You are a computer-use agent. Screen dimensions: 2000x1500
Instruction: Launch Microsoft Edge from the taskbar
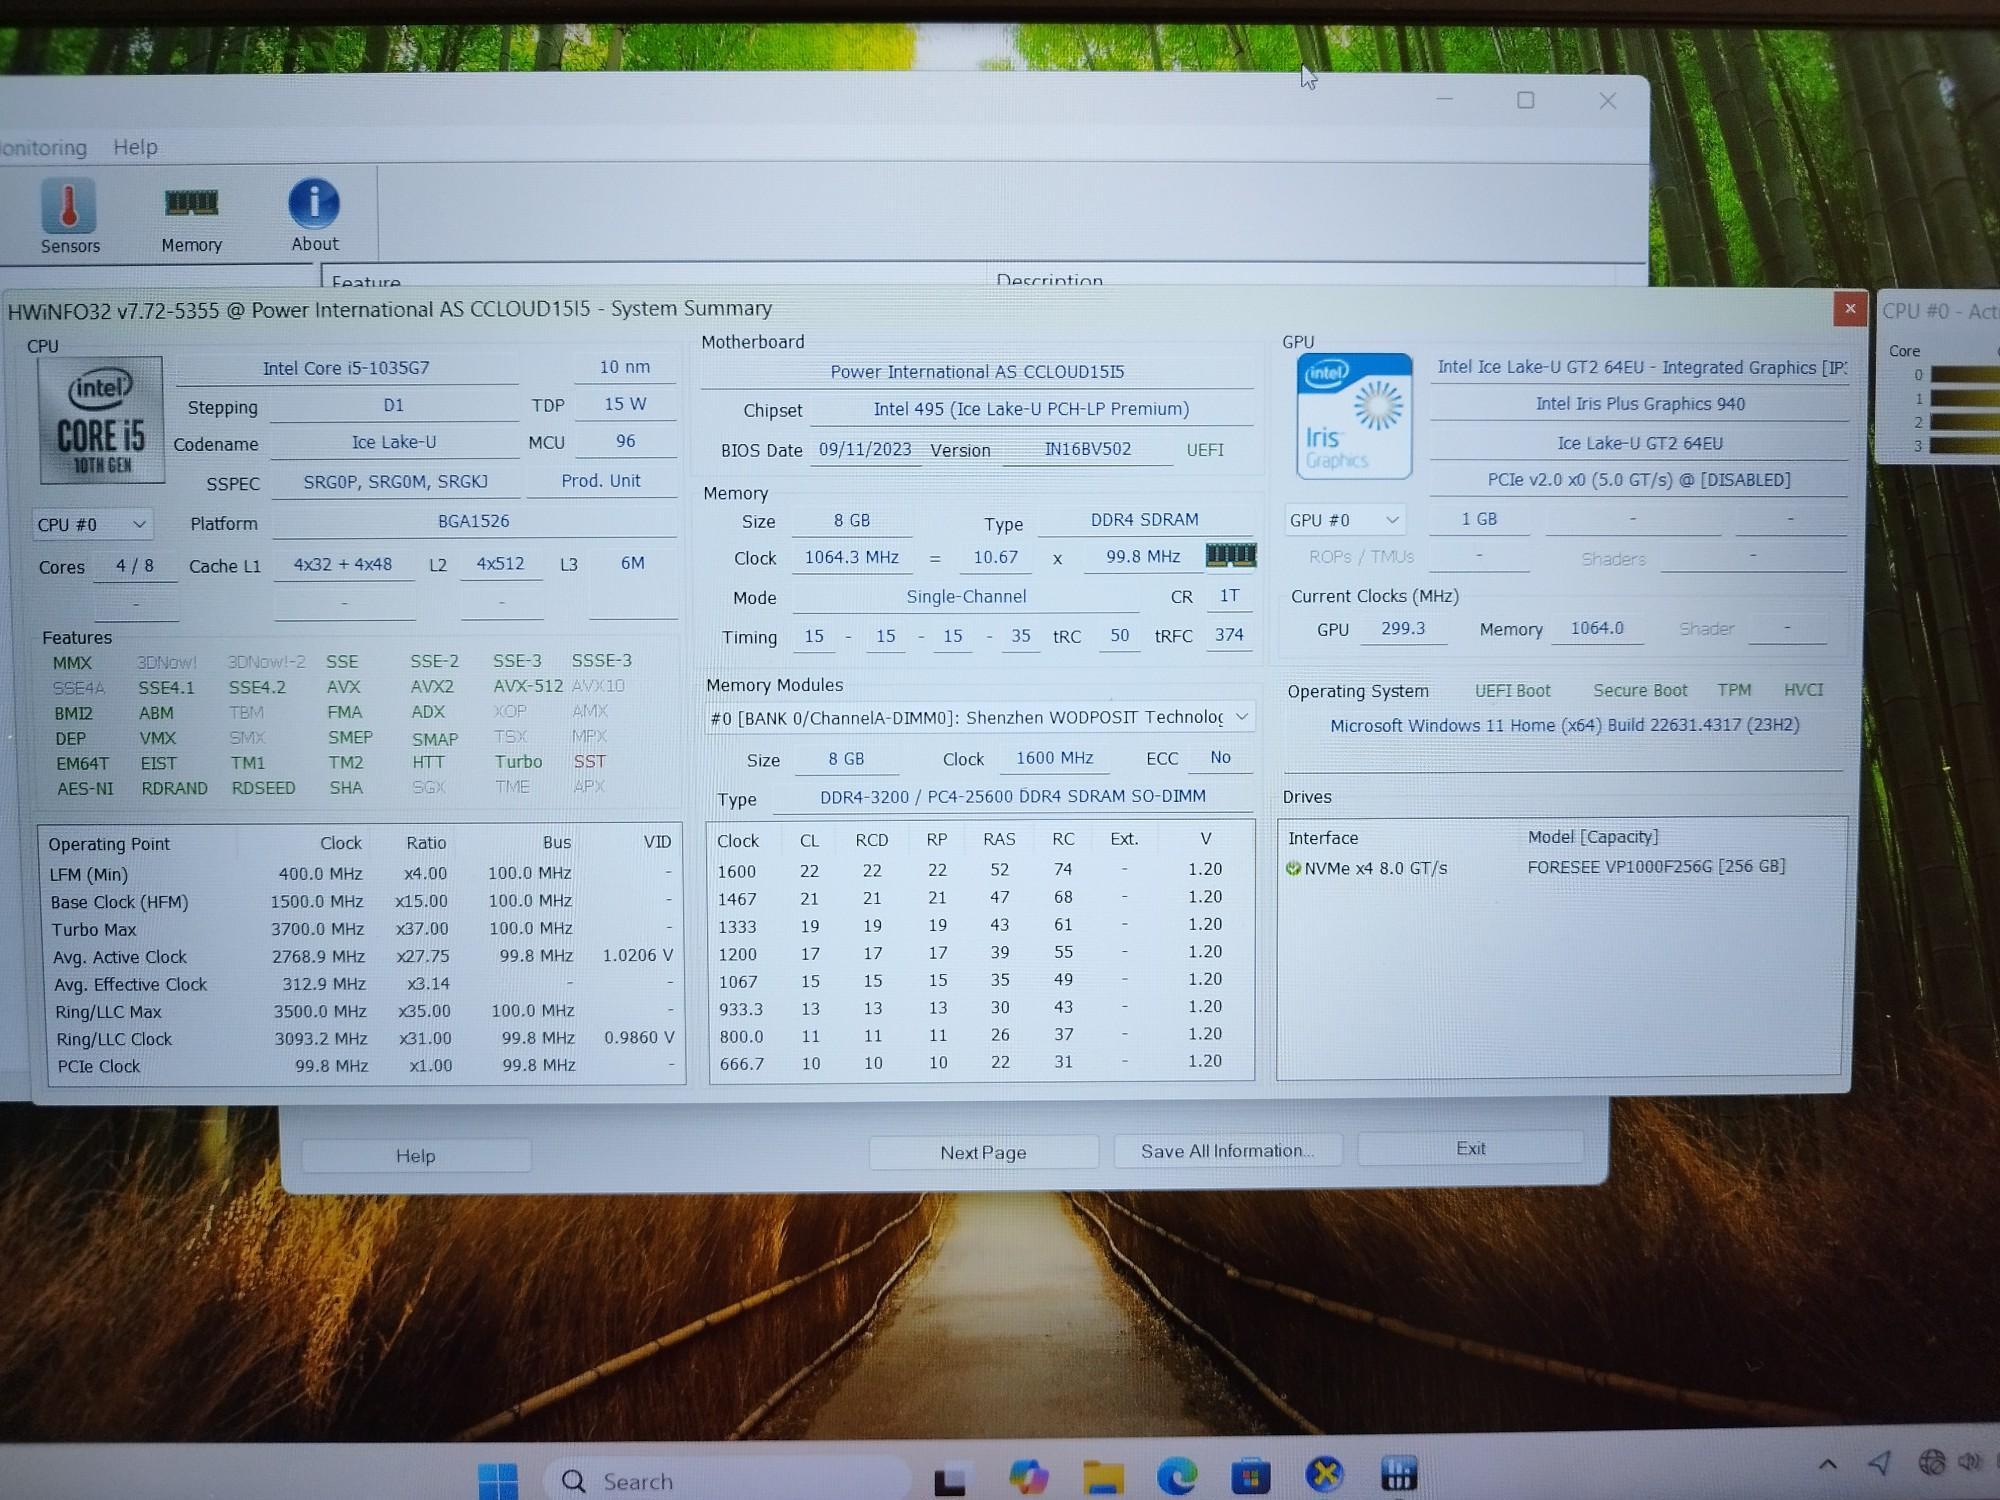1177,1475
